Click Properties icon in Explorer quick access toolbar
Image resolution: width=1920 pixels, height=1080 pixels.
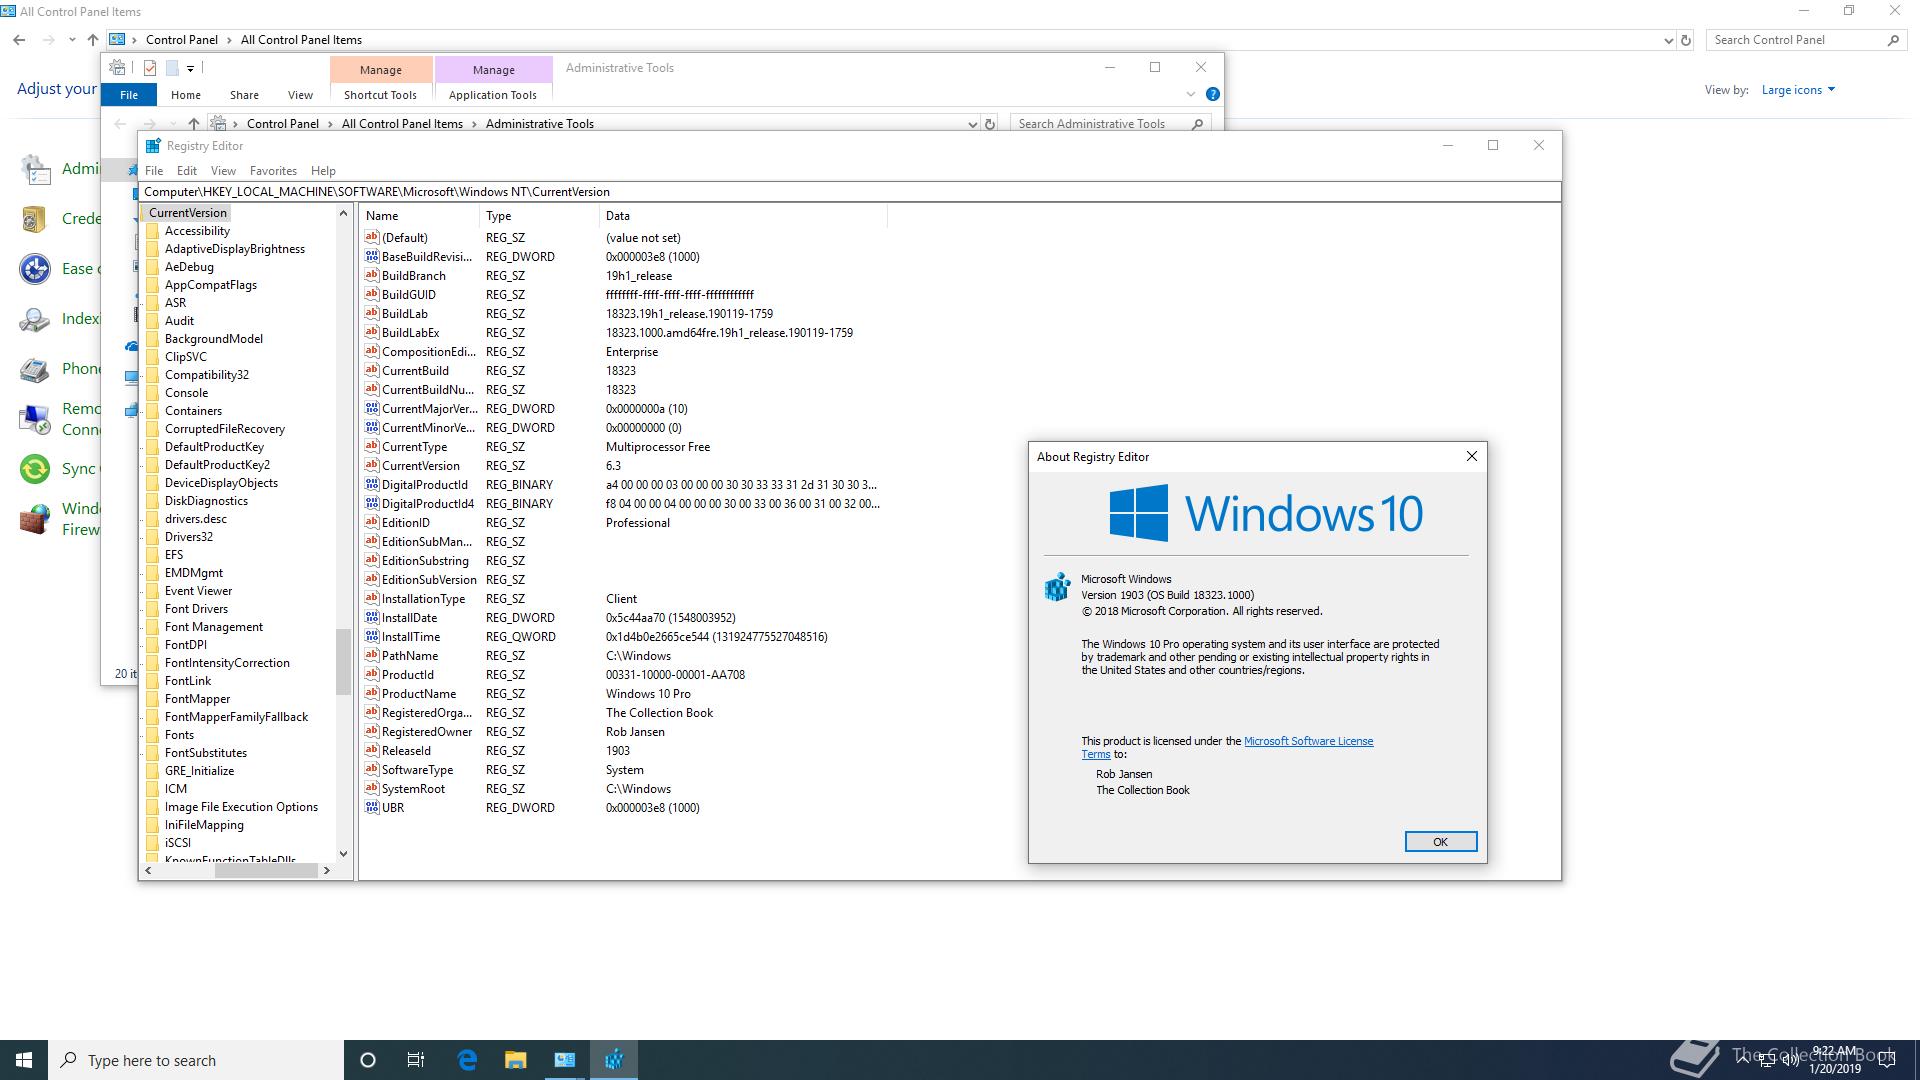click(150, 68)
